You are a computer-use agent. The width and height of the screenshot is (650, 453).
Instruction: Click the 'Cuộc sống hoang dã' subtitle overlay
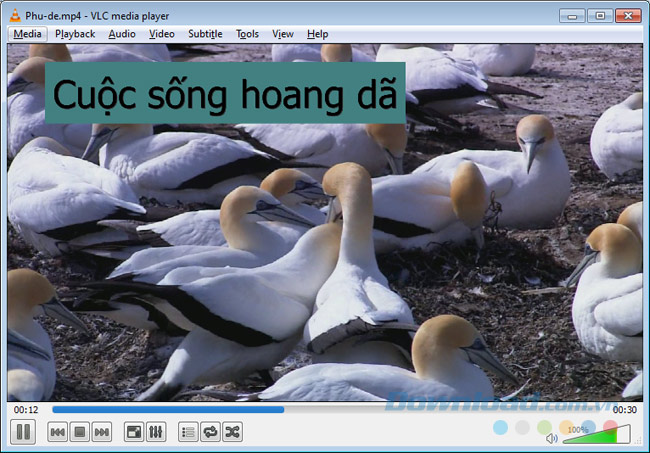point(225,93)
